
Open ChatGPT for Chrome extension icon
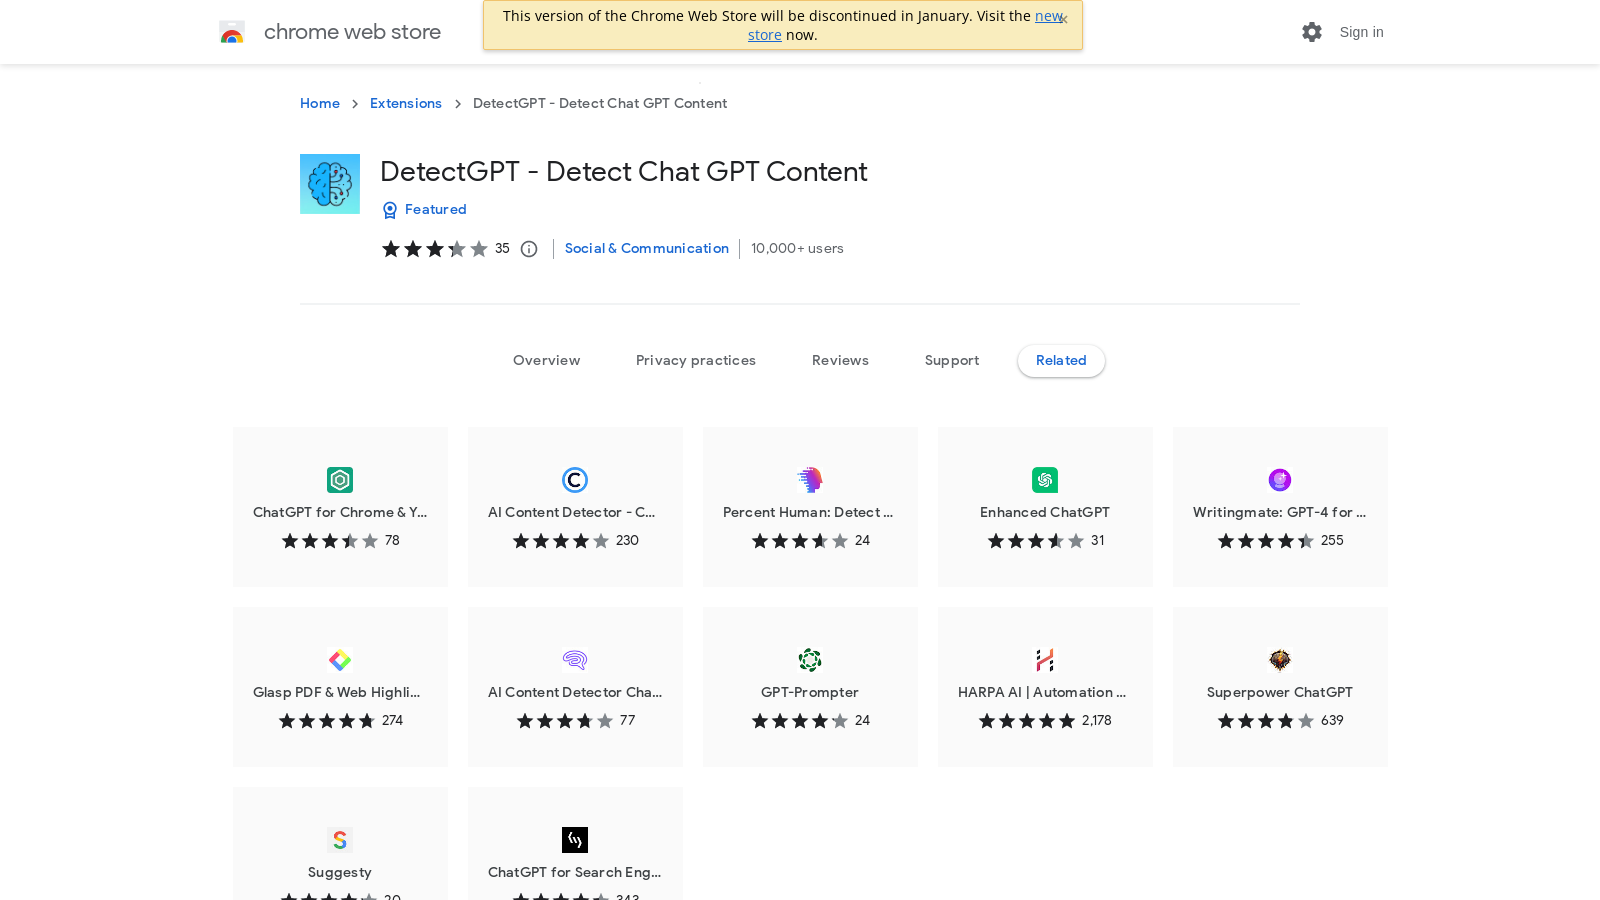pyautogui.click(x=340, y=480)
